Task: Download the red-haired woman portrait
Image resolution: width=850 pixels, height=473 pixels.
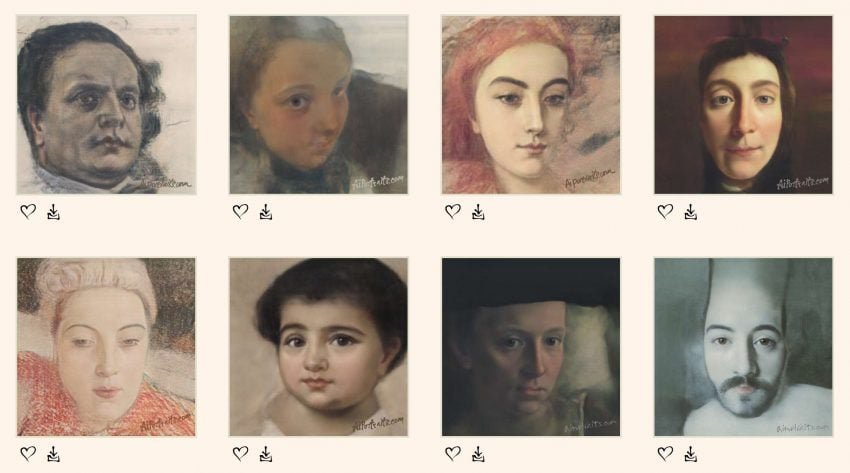Action: [478, 212]
